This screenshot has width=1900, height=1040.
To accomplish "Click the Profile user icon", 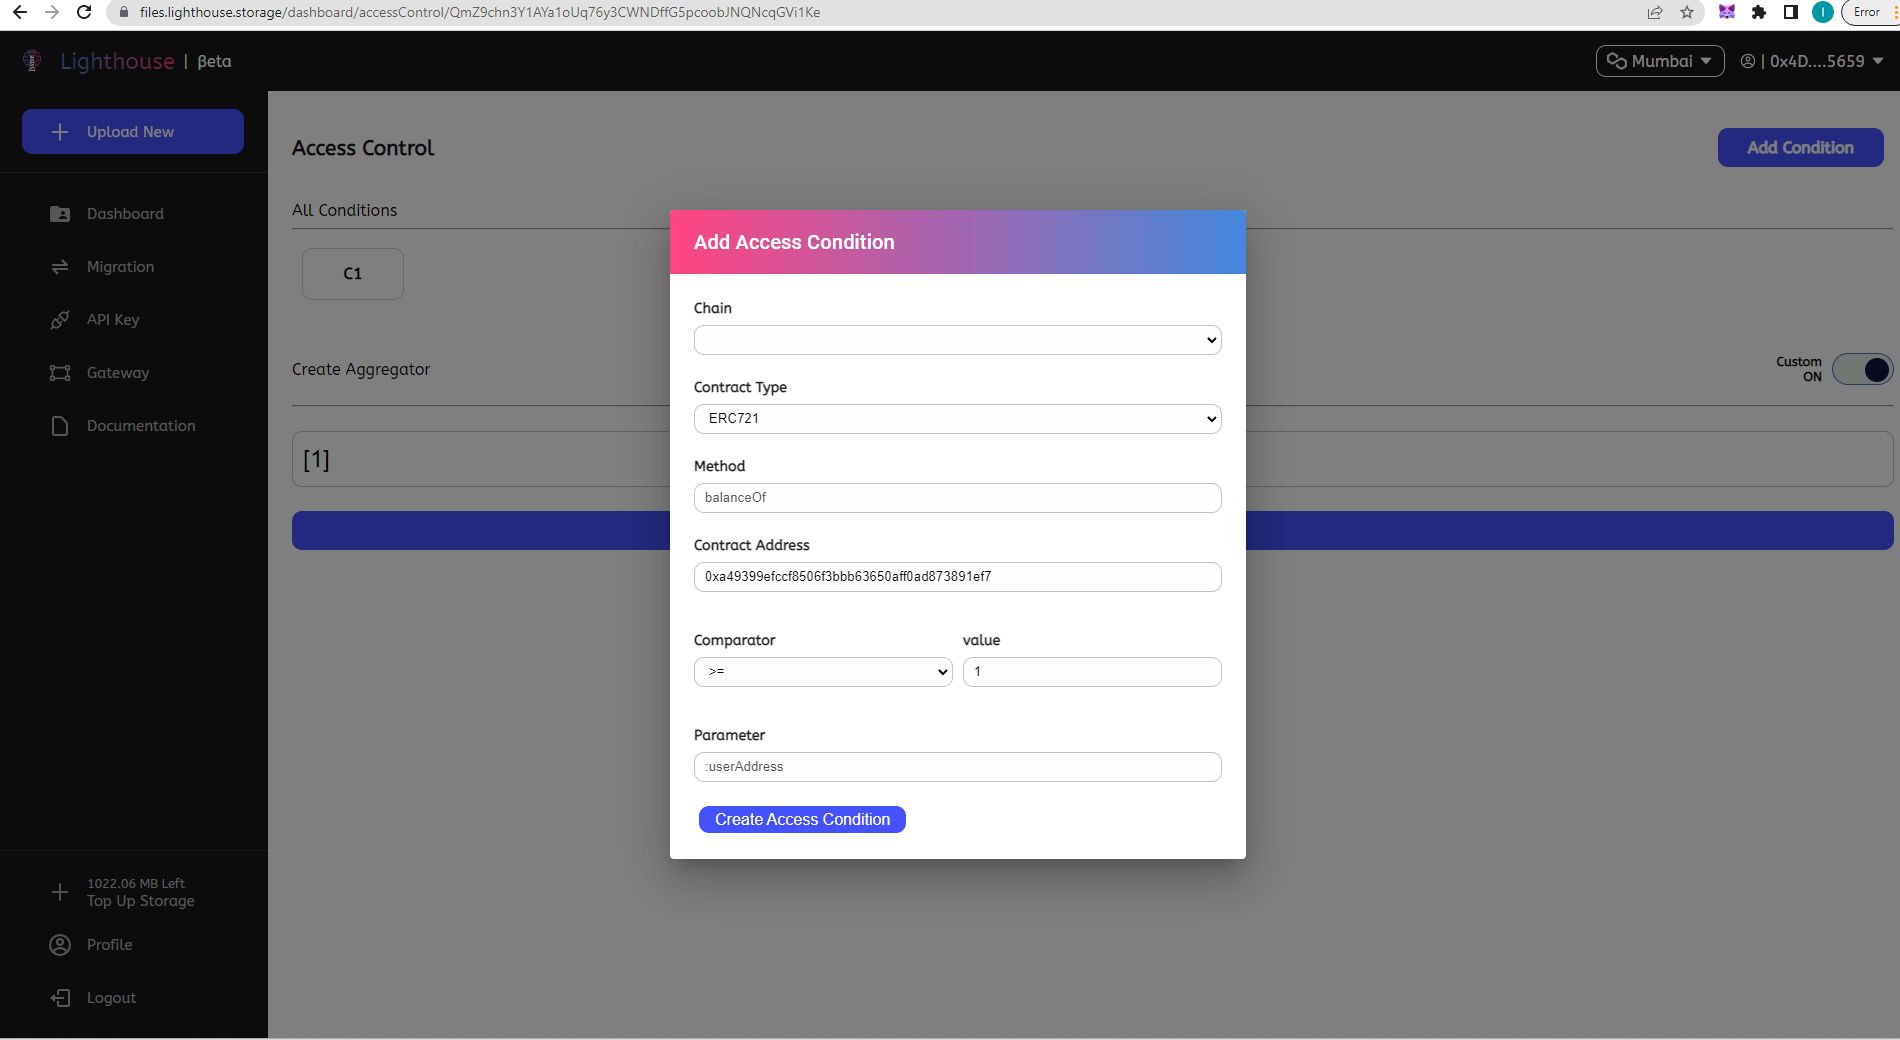I will point(60,945).
